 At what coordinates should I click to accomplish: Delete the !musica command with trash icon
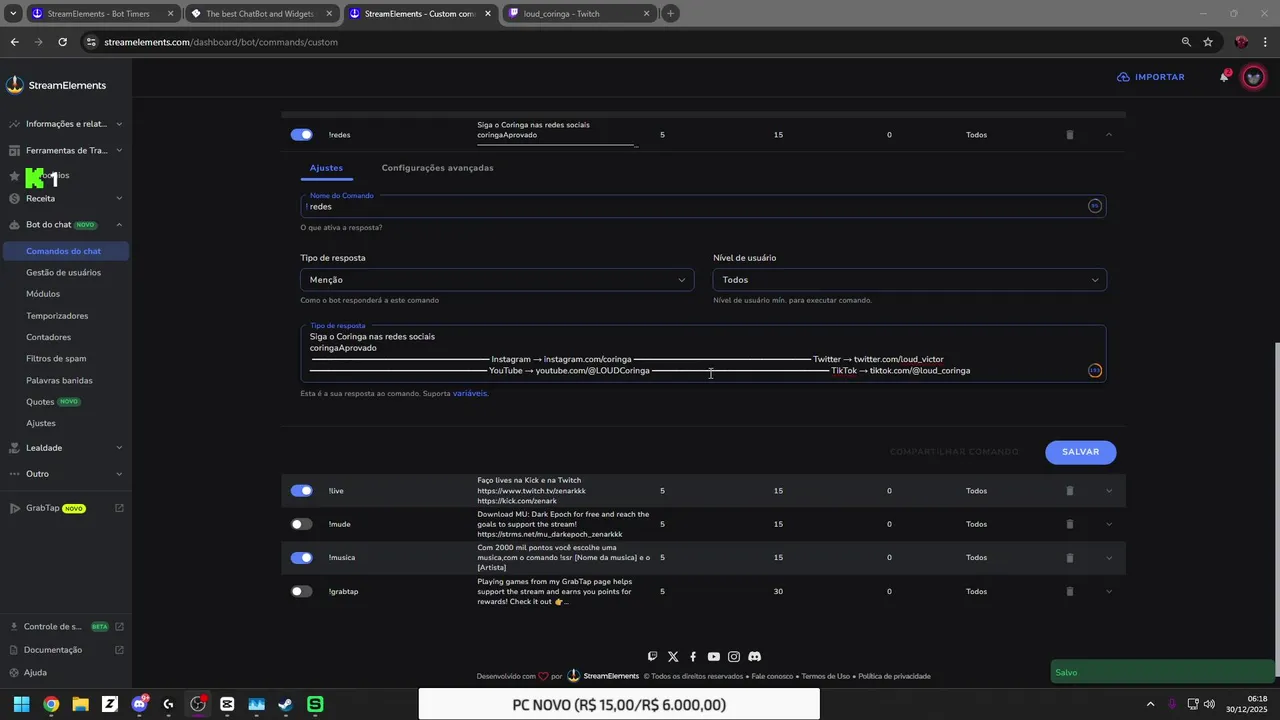click(x=1069, y=558)
